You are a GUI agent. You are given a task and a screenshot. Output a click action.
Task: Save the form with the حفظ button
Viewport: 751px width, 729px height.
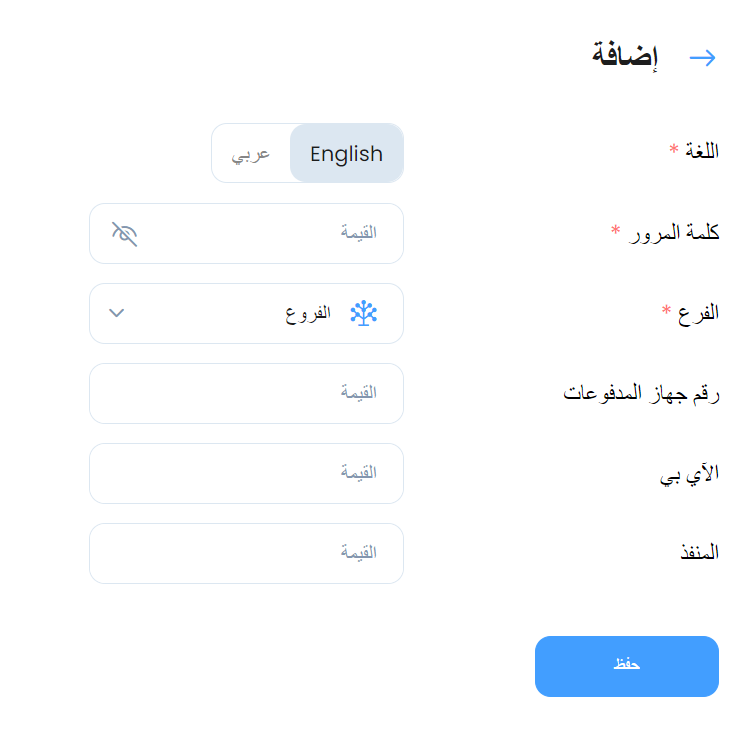[x=626, y=666]
